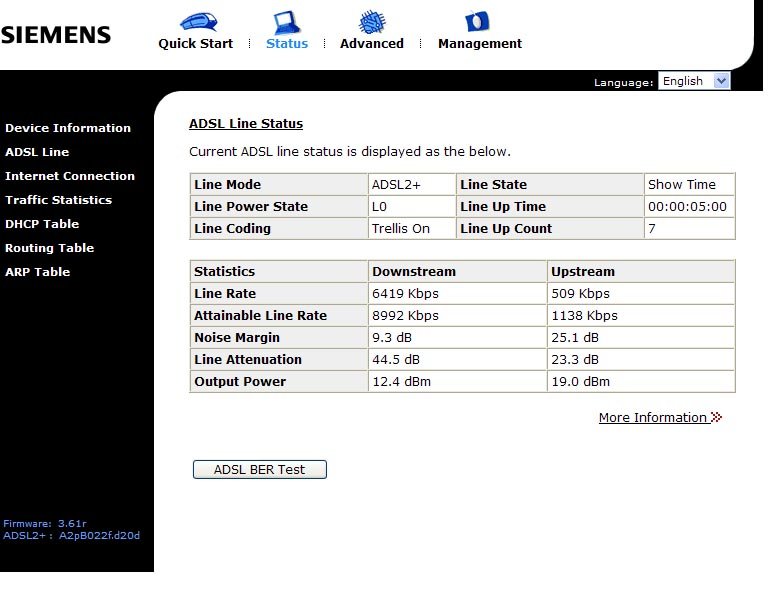
Task: Click the Attainable Line Rate label
Action: pyautogui.click(x=260, y=316)
